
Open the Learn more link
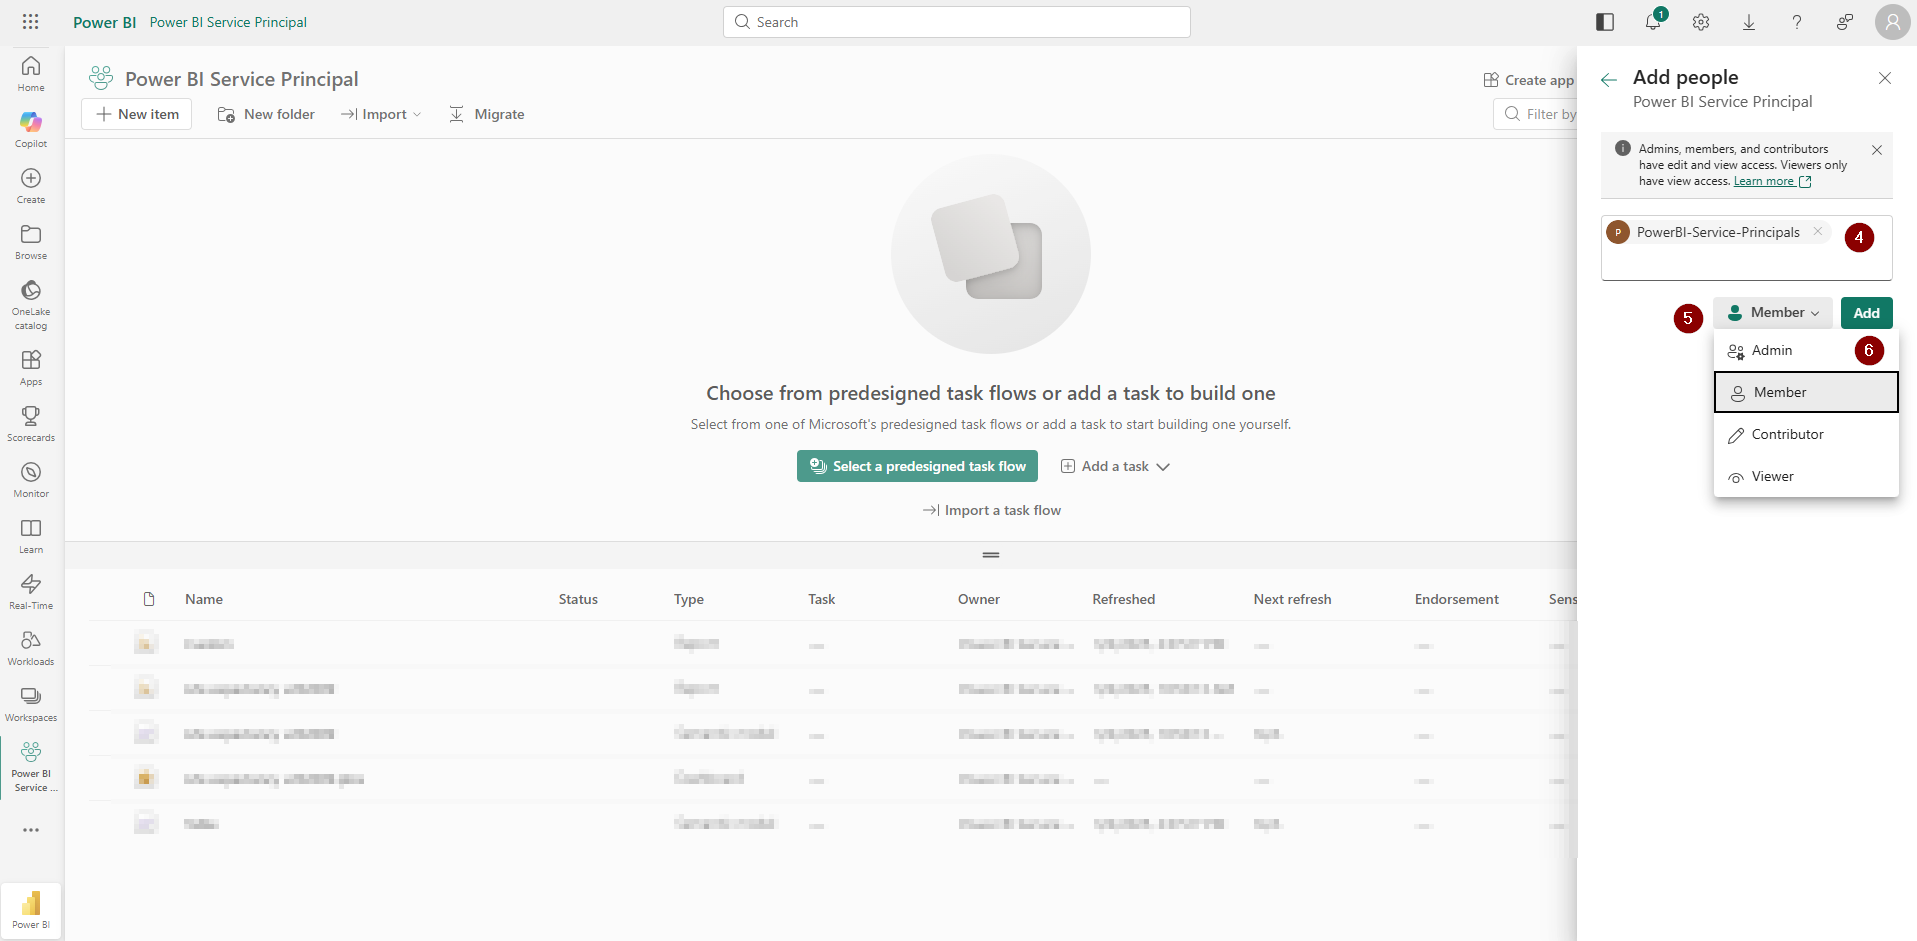click(1764, 182)
